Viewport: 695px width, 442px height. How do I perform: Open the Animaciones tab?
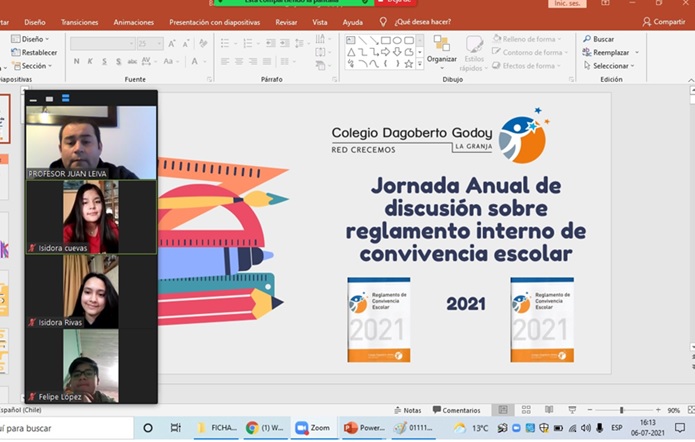point(133,22)
